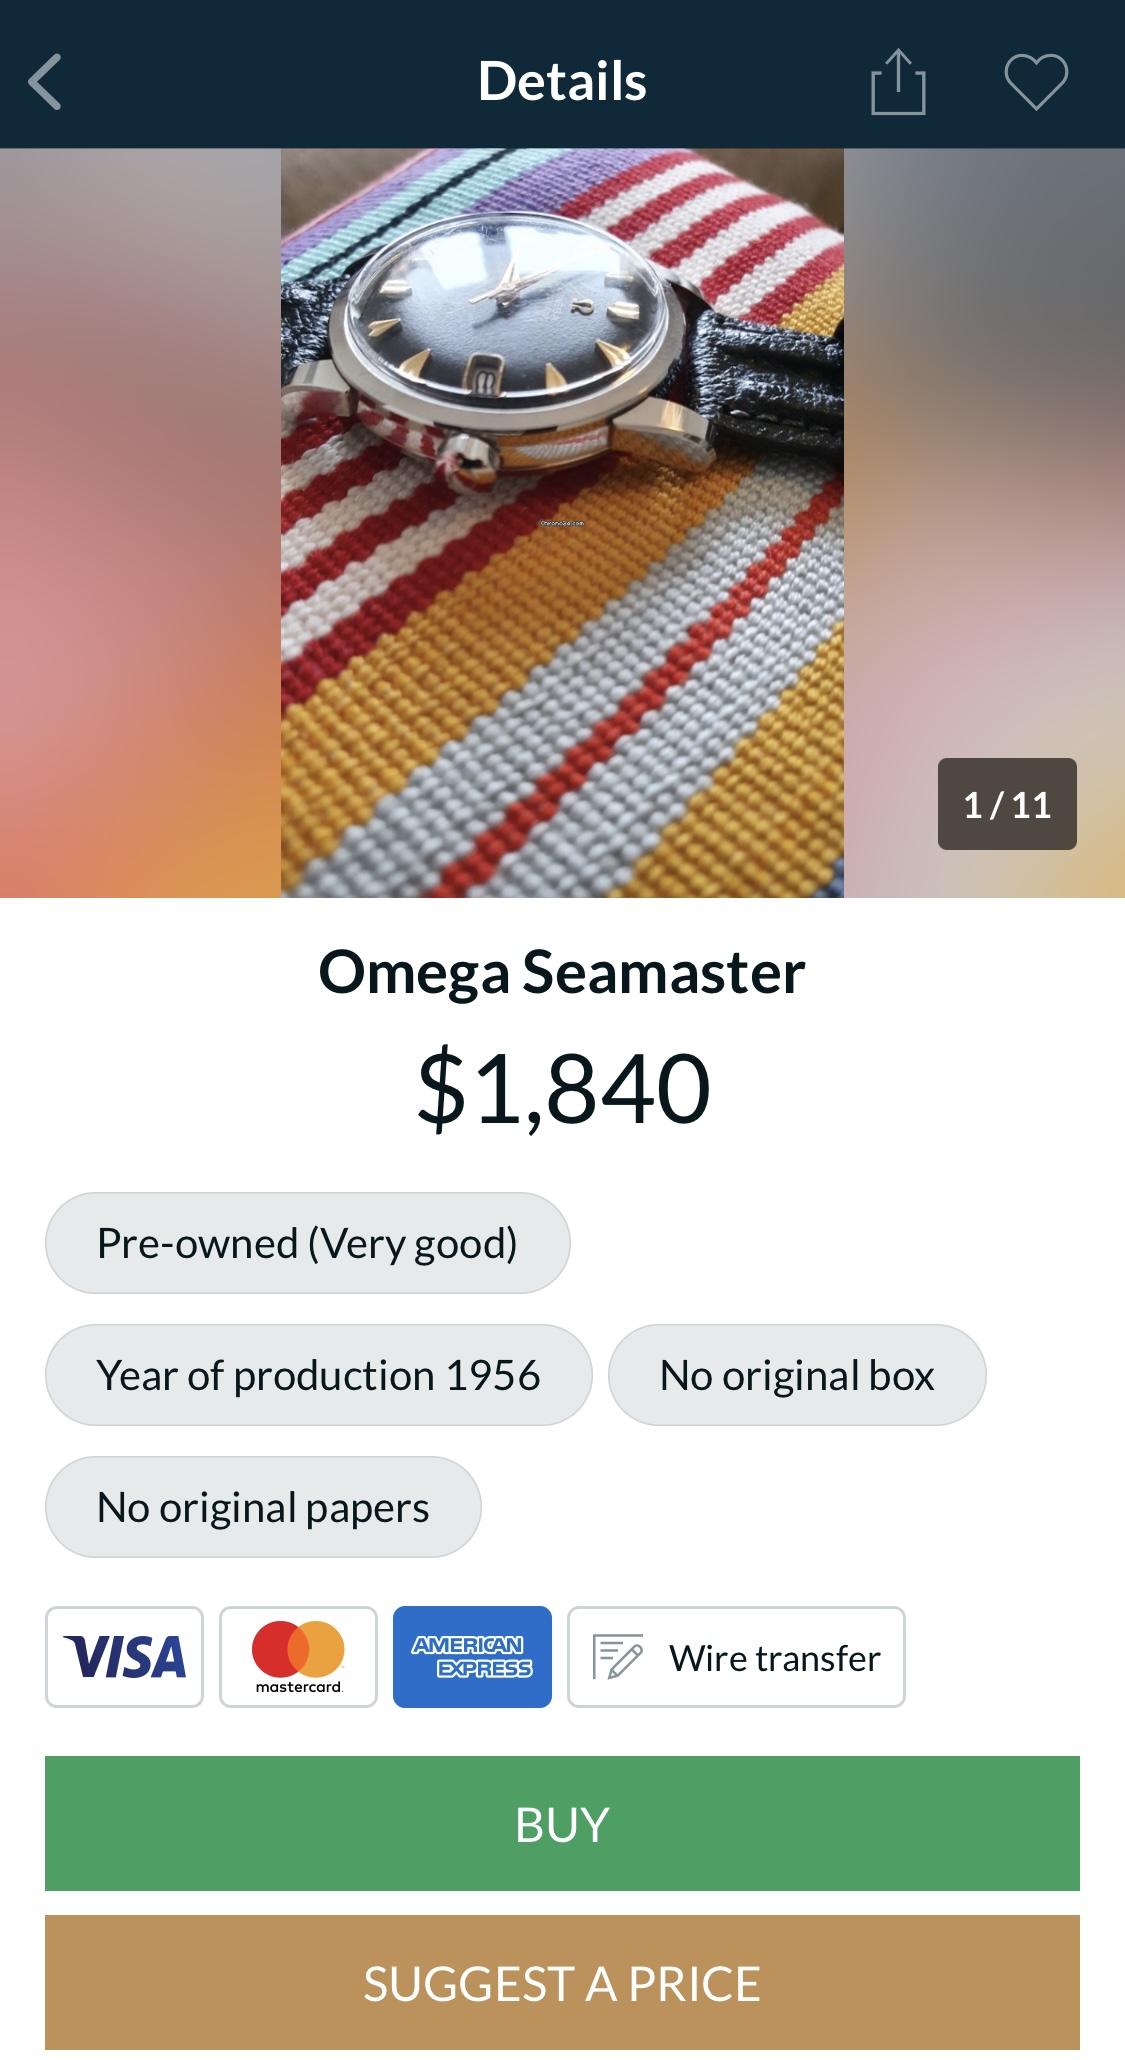Tap the $1,840 price text
Viewport: 1125px width, 2060px height.
click(x=562, y=1088)
